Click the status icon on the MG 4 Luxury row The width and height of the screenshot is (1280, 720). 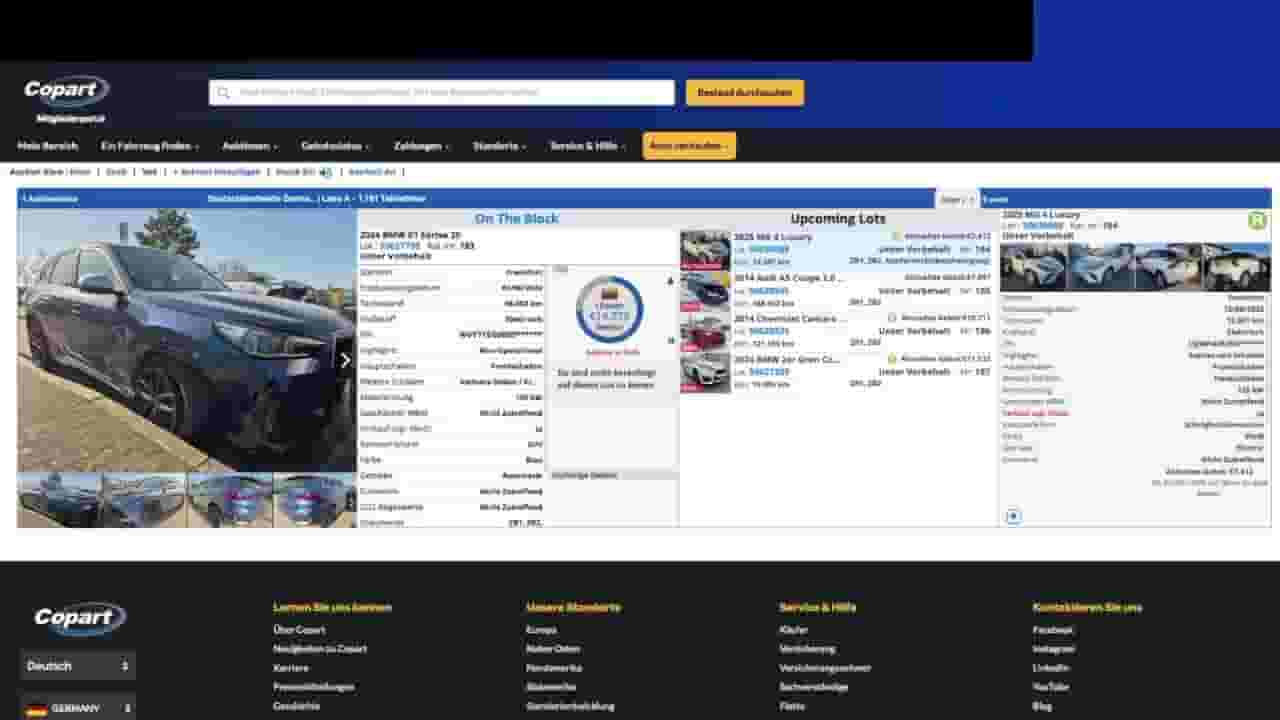point(897,237)
